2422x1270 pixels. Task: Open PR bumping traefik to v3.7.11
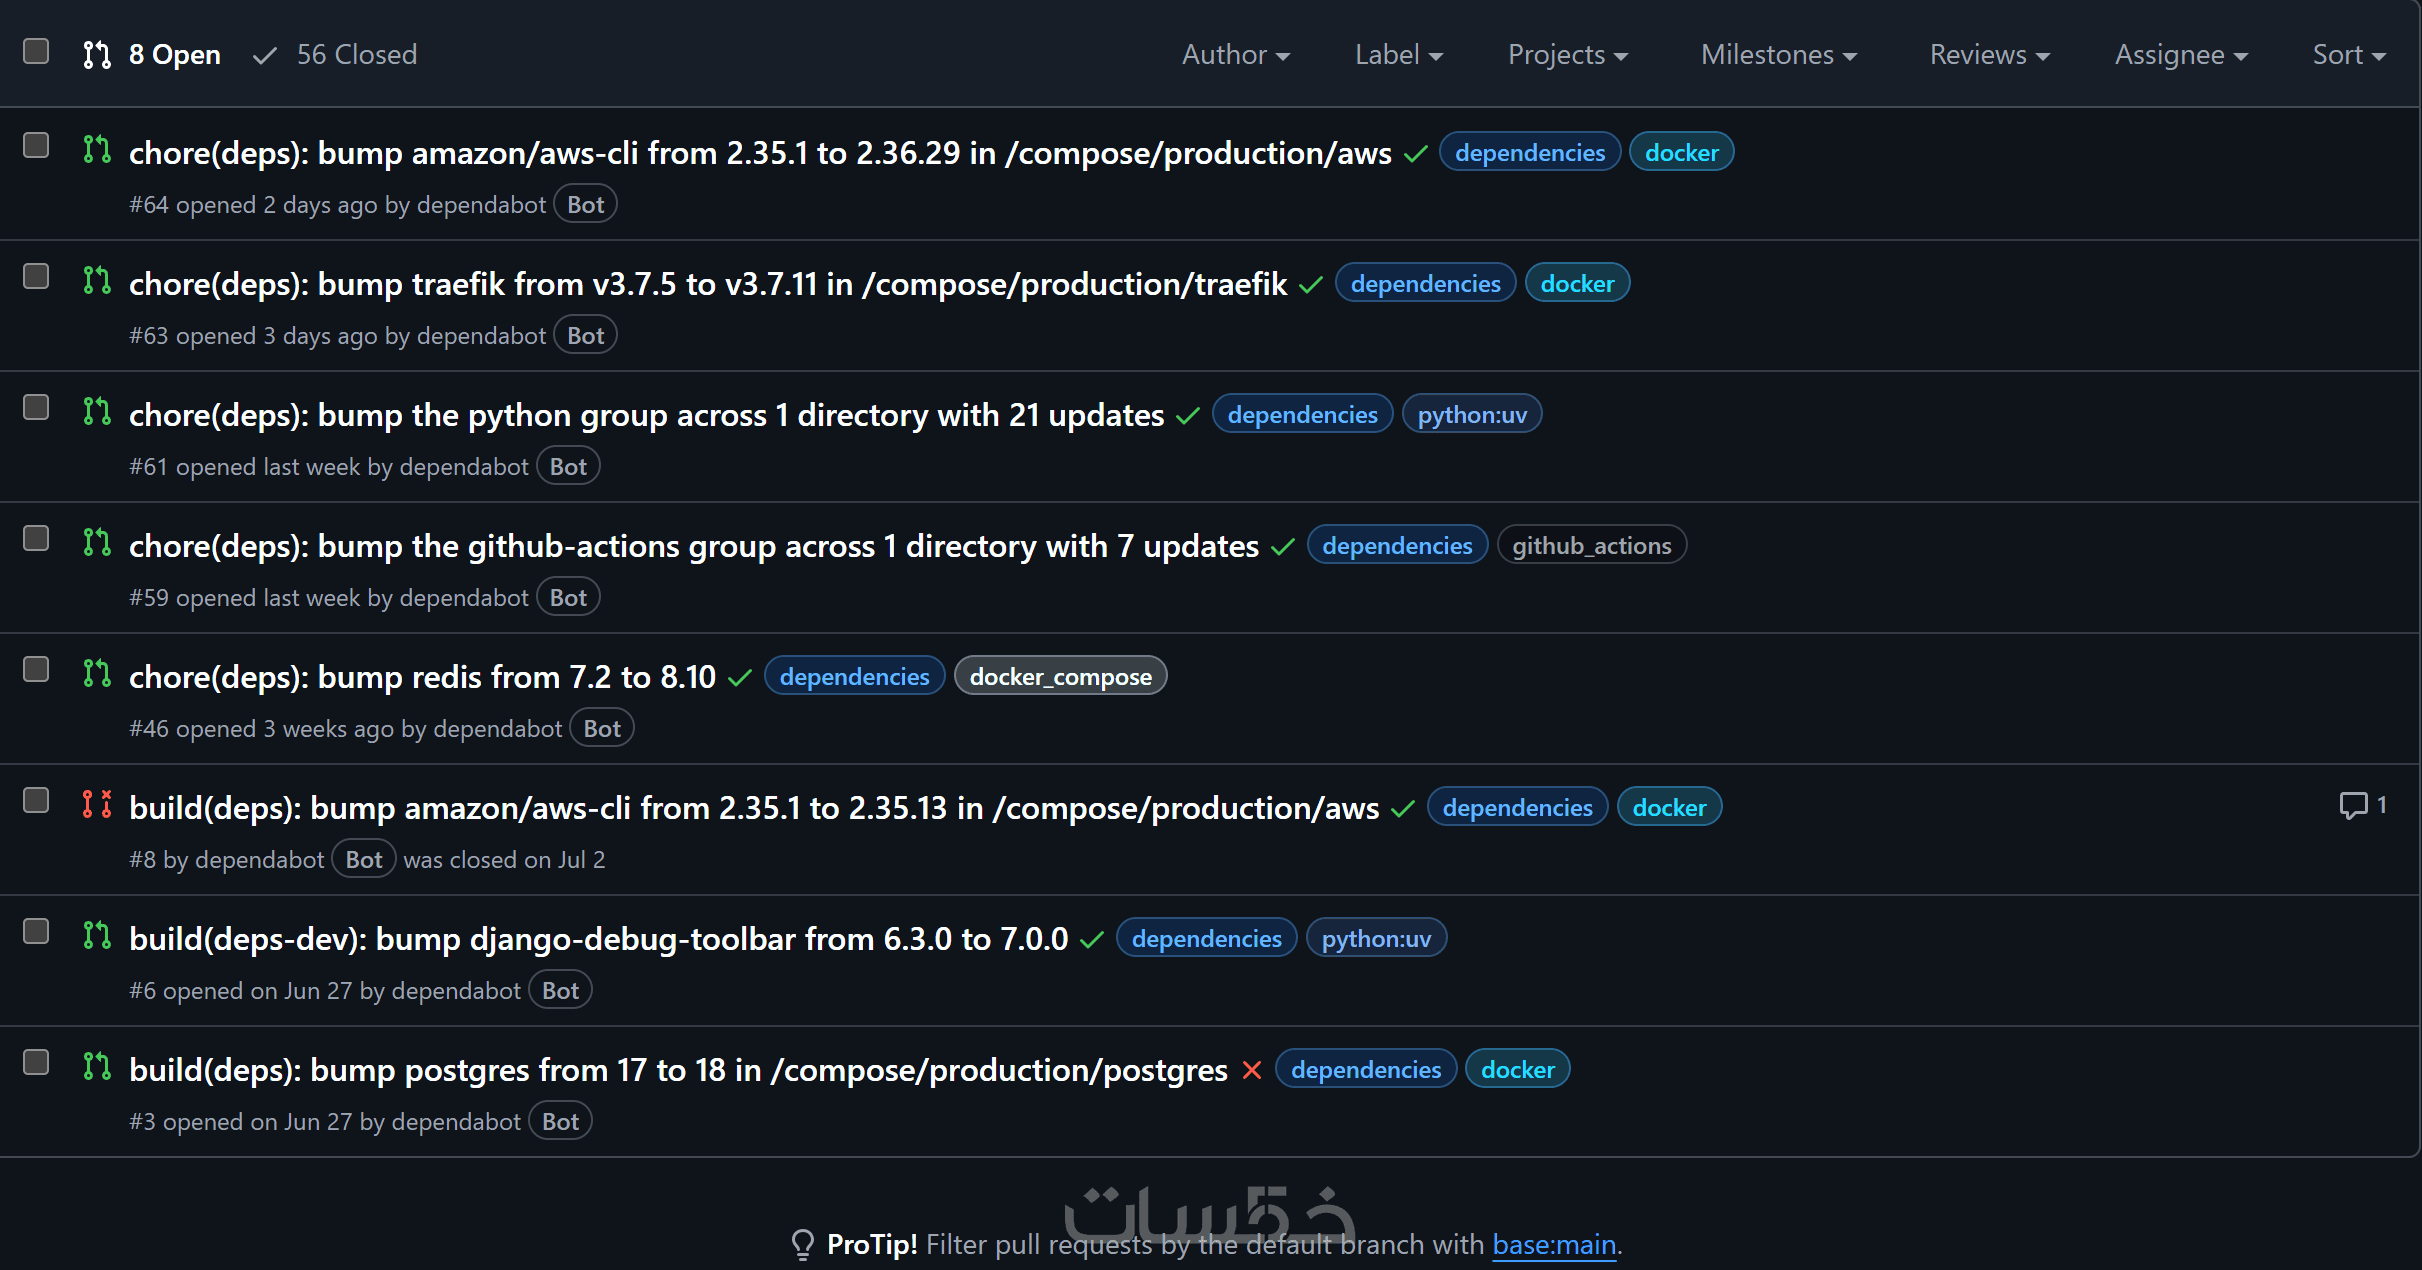pyautogui.click(x=708, y=284)
